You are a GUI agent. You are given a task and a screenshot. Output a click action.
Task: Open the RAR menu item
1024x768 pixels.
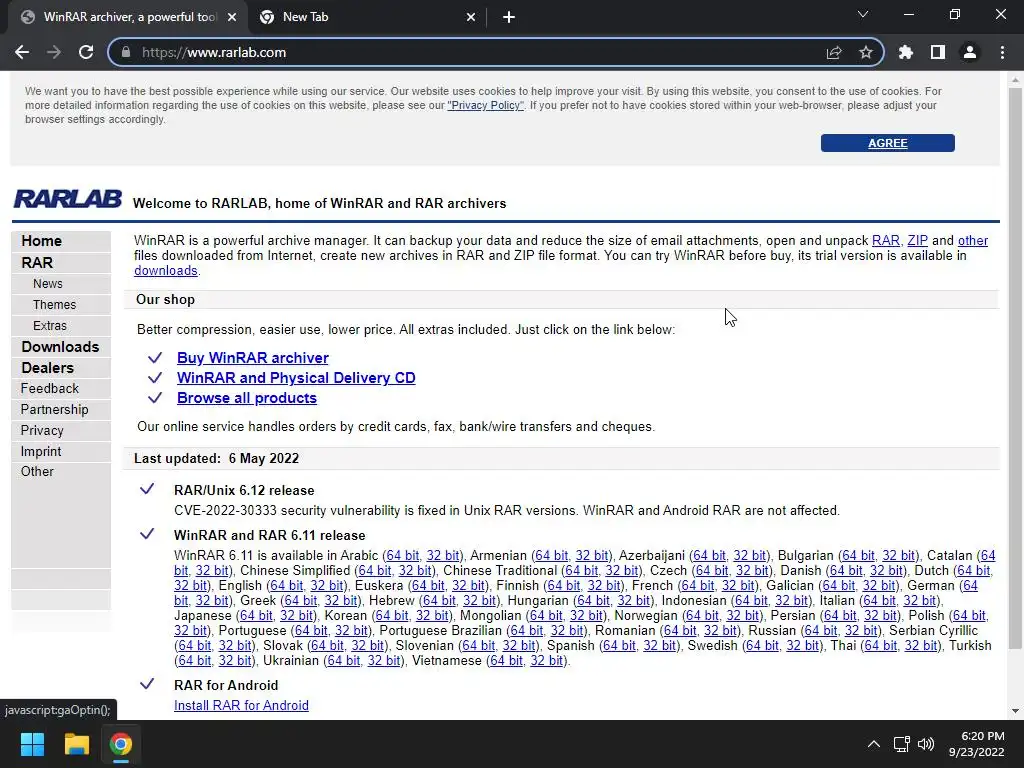pyautogui.click(x=37, y=263)
